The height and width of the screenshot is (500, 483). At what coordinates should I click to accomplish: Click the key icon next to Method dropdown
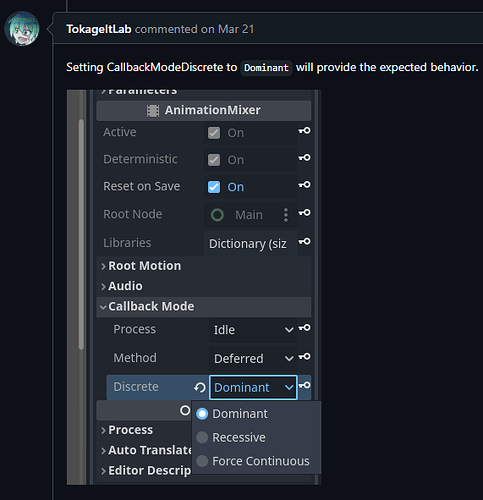pos(305,356)
